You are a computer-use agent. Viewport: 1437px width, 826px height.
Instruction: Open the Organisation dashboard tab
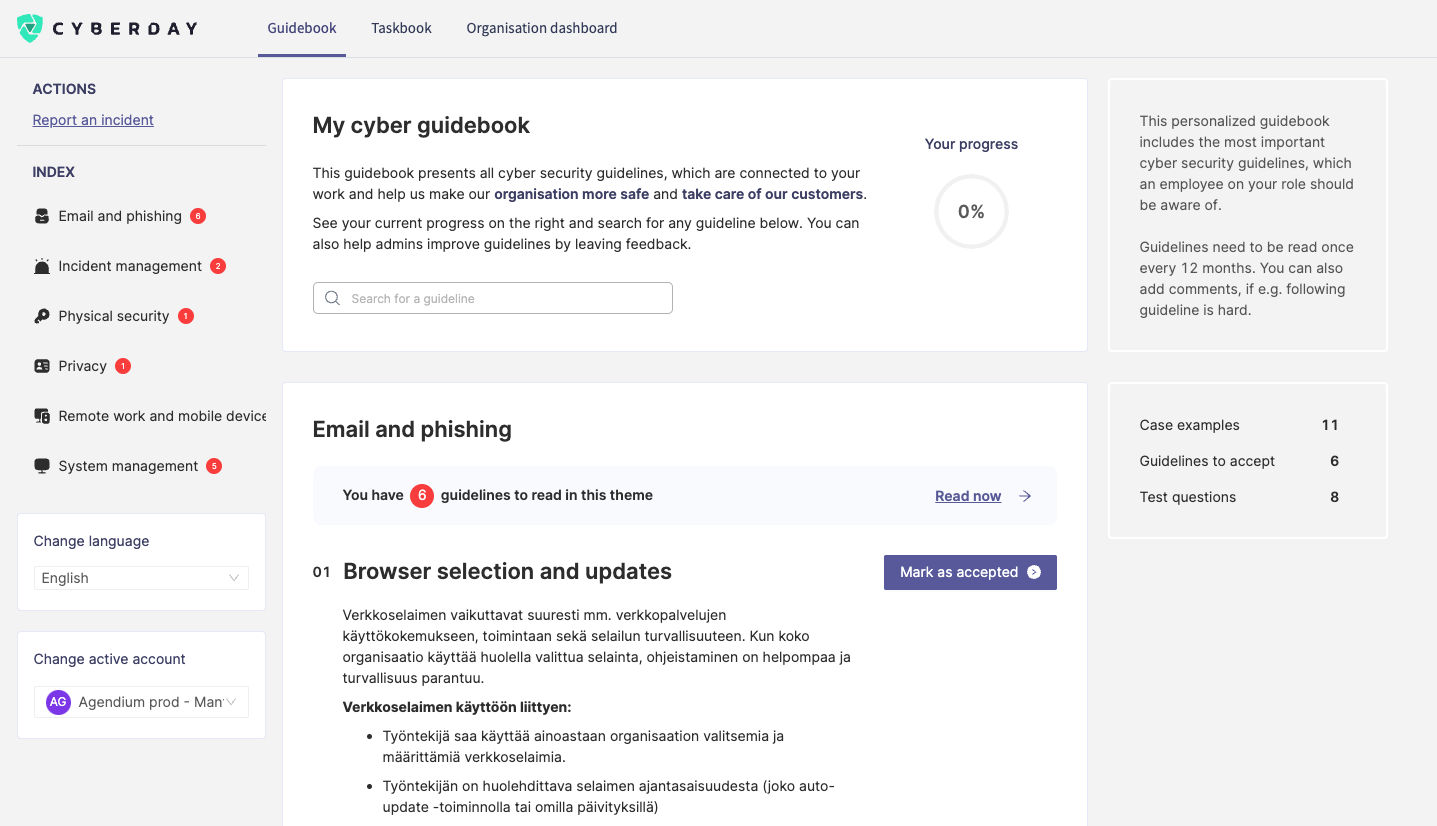pos(541,28)
